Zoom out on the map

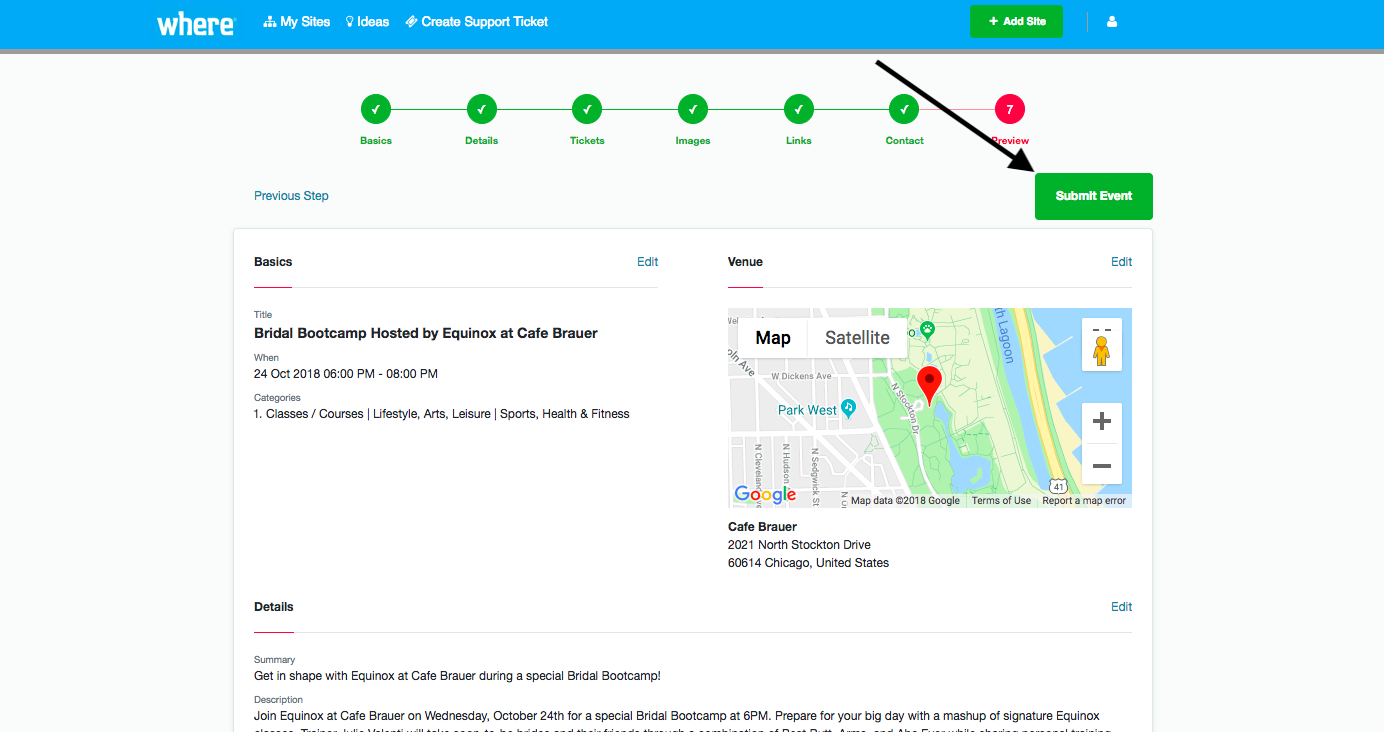(x=1102, y=466)
